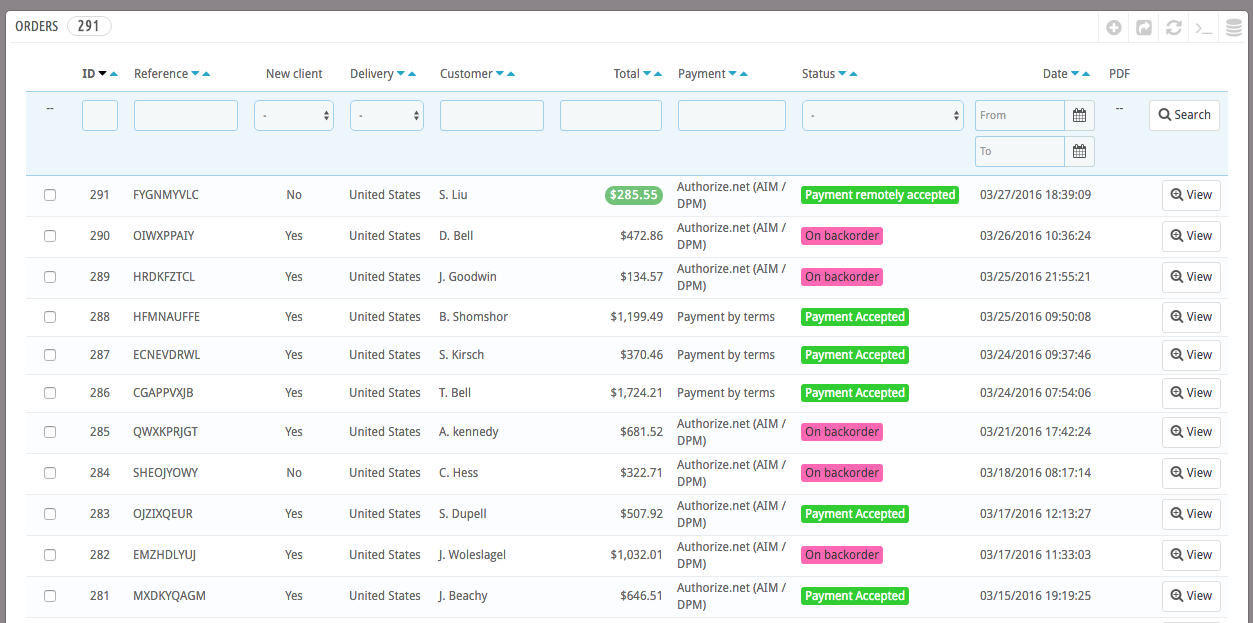Click Payment Accepted status for order 288
This screenshot has height=623, width=1253.
pyautogui.click(x=855, y=317)
